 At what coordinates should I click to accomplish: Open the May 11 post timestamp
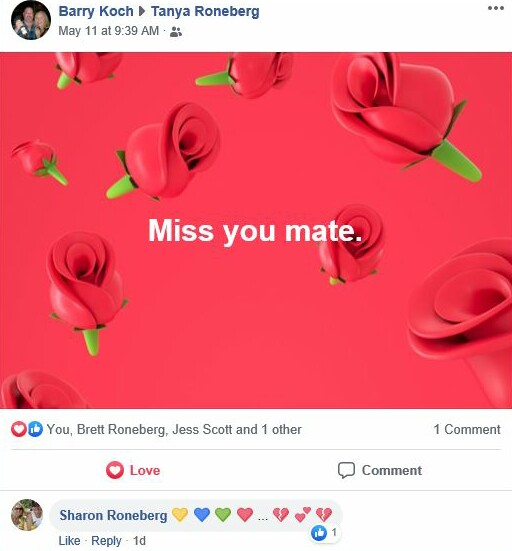(109, 31)
